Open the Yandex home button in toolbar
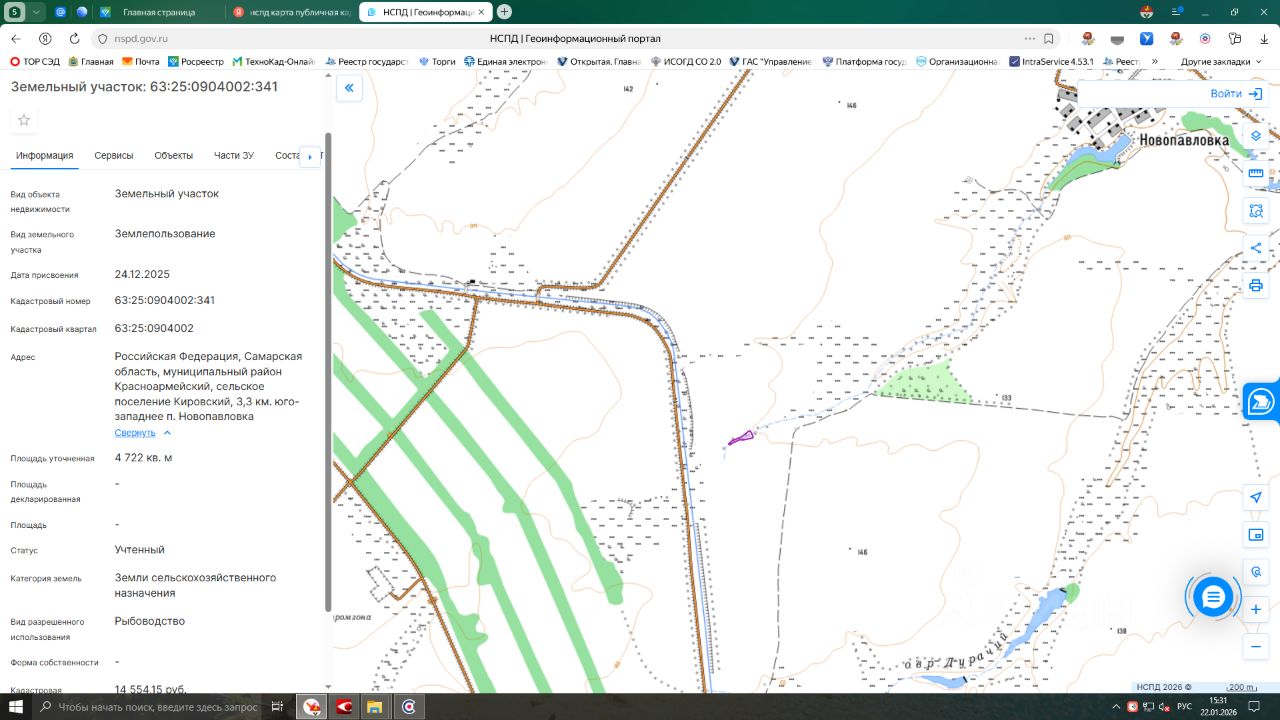1280x720 pixels. (x=45, y=39)
